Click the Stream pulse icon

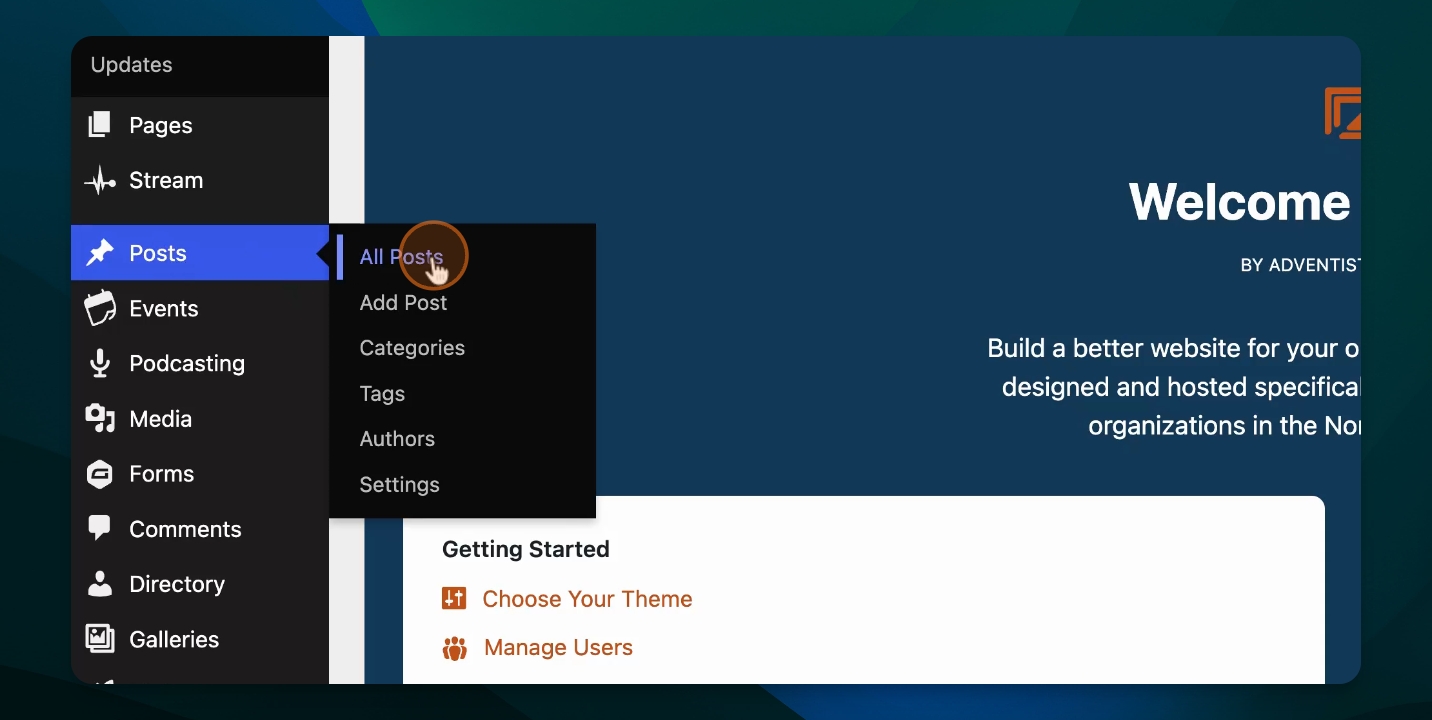pyautogui.click(x=99, y=181)
